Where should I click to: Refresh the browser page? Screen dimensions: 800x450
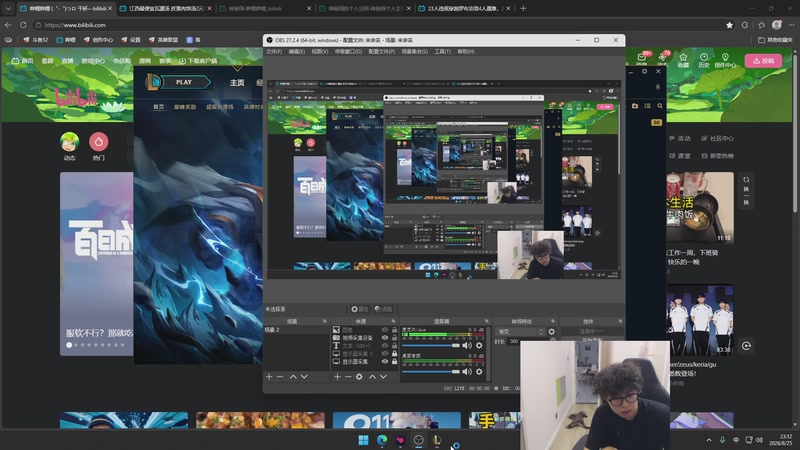(23, 24)
